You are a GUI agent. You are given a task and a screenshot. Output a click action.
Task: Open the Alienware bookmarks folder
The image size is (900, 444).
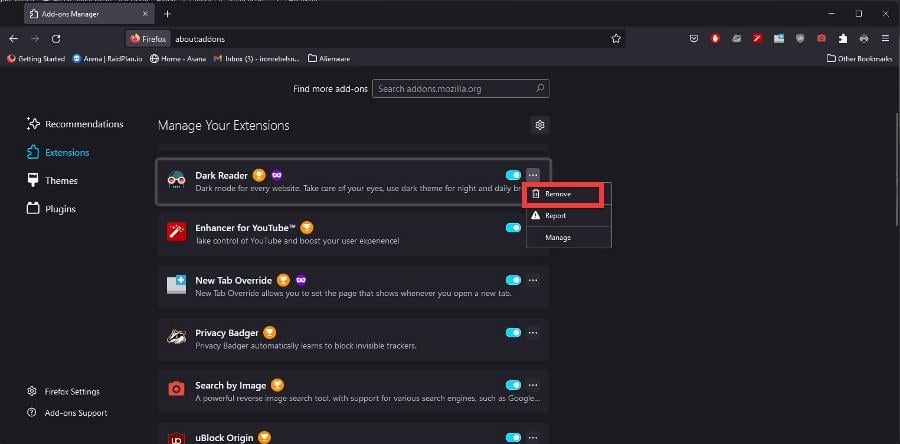329,59
